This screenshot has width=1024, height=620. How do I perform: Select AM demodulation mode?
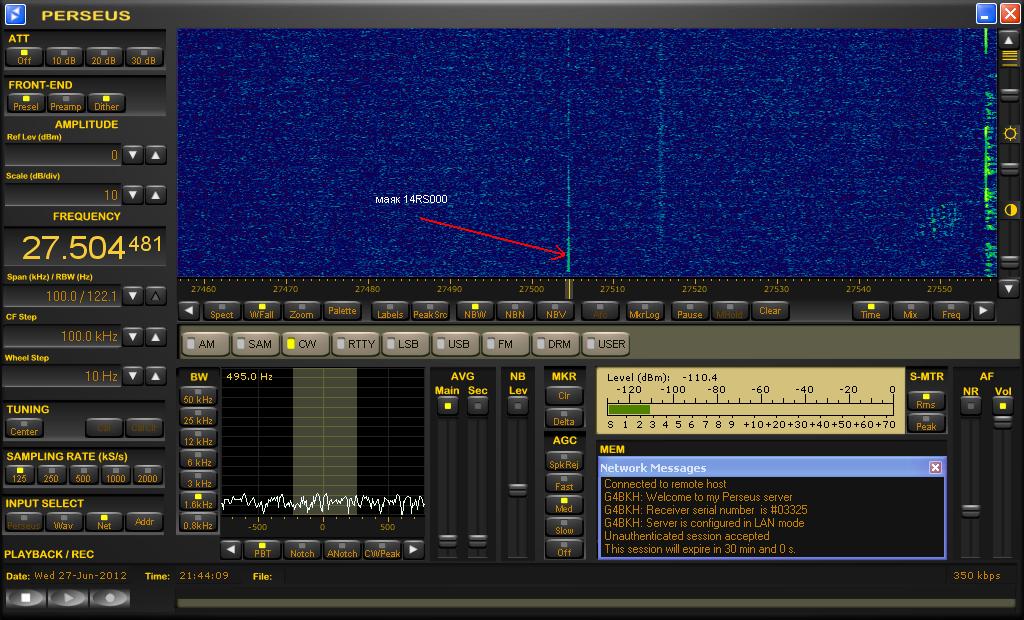pos(206,344)
